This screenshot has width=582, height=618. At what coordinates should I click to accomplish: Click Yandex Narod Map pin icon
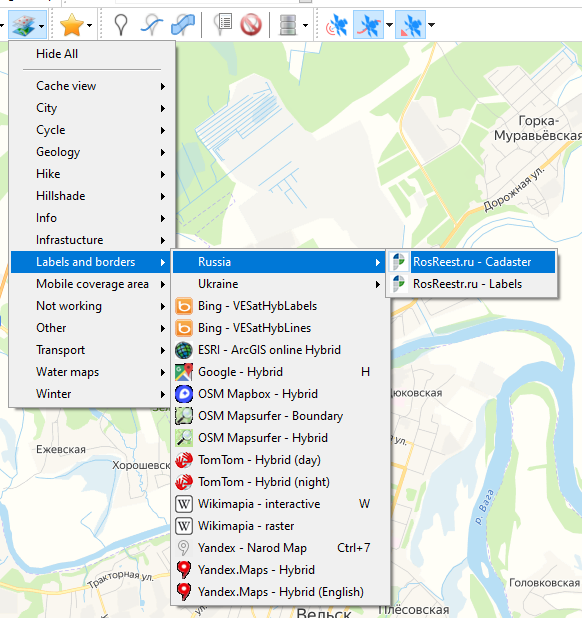point(184,548)
